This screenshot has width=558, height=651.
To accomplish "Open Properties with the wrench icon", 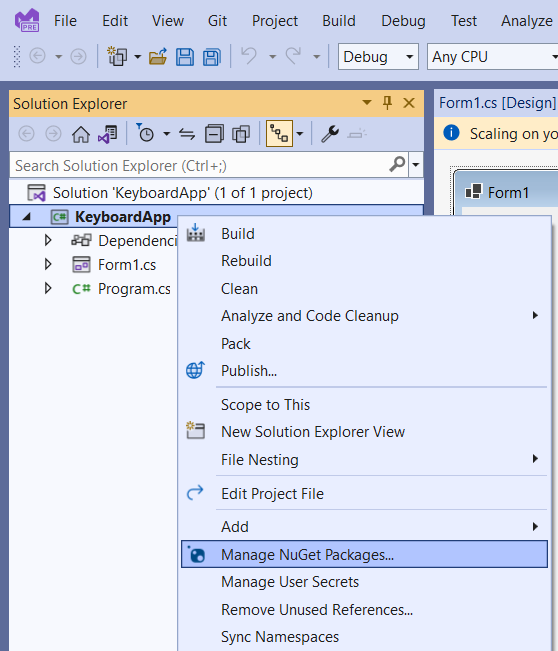I will (x=330, y=134).
